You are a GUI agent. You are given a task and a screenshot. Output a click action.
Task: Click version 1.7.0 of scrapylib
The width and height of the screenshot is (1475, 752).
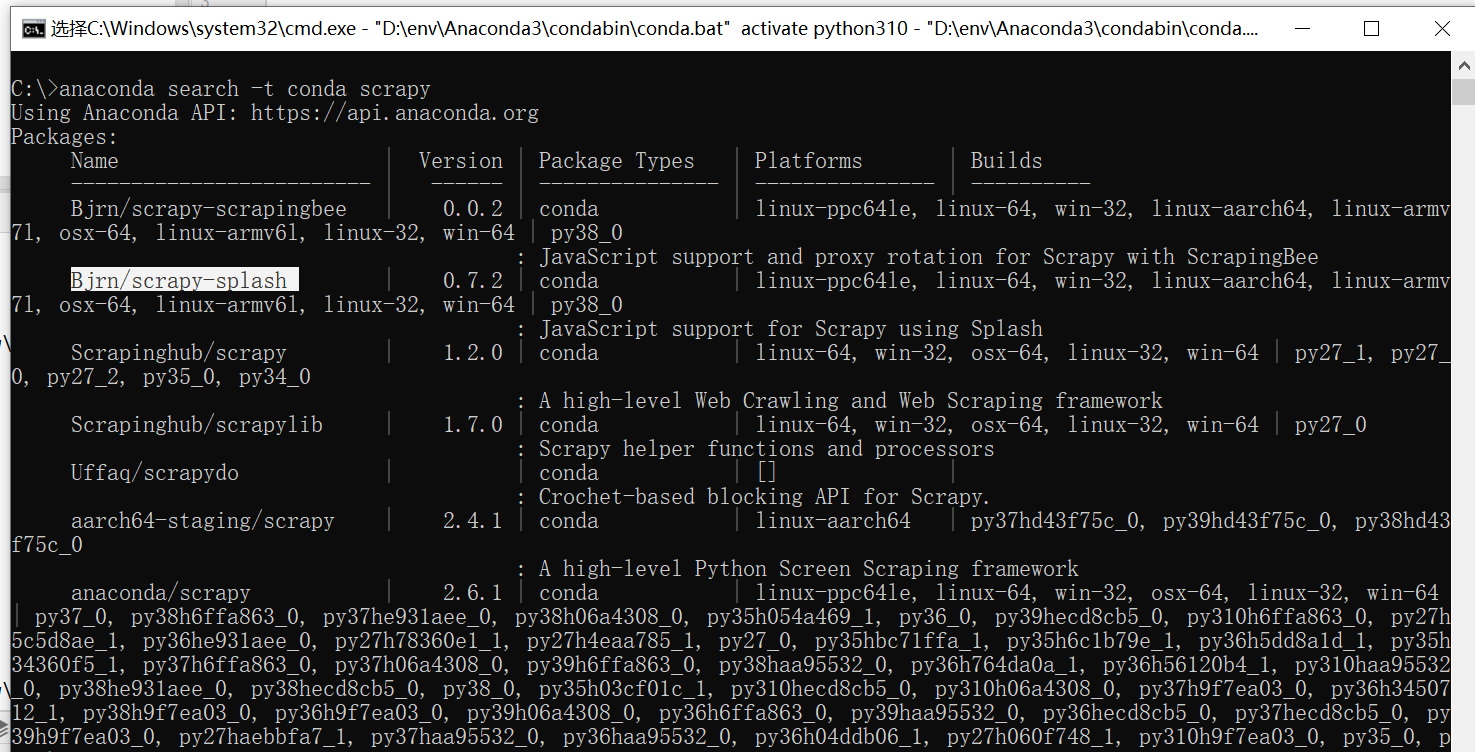(473, 425)
